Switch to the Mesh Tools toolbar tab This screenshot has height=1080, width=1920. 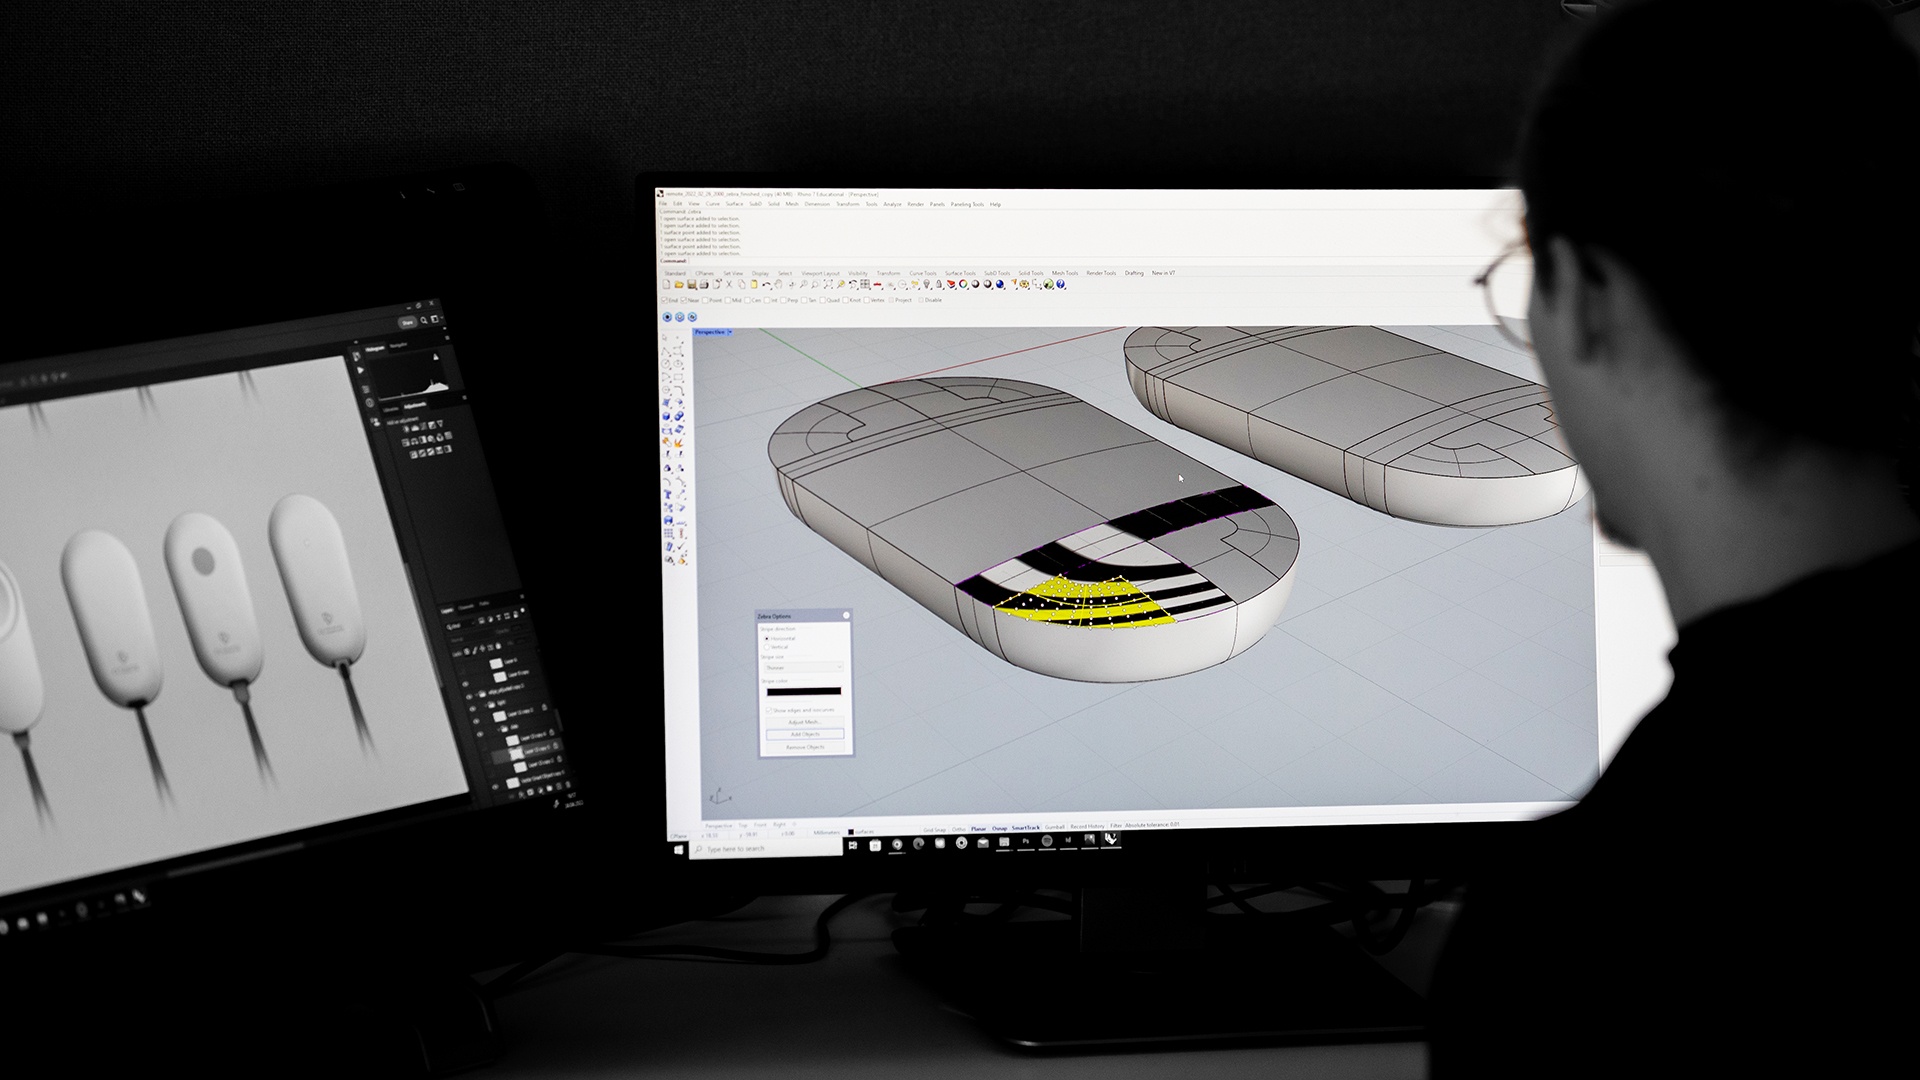1064,273
